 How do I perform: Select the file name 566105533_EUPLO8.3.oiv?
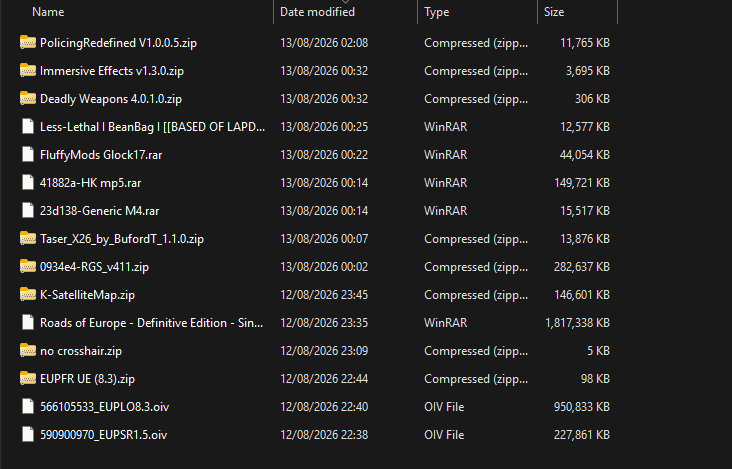[x=105, y=407]
